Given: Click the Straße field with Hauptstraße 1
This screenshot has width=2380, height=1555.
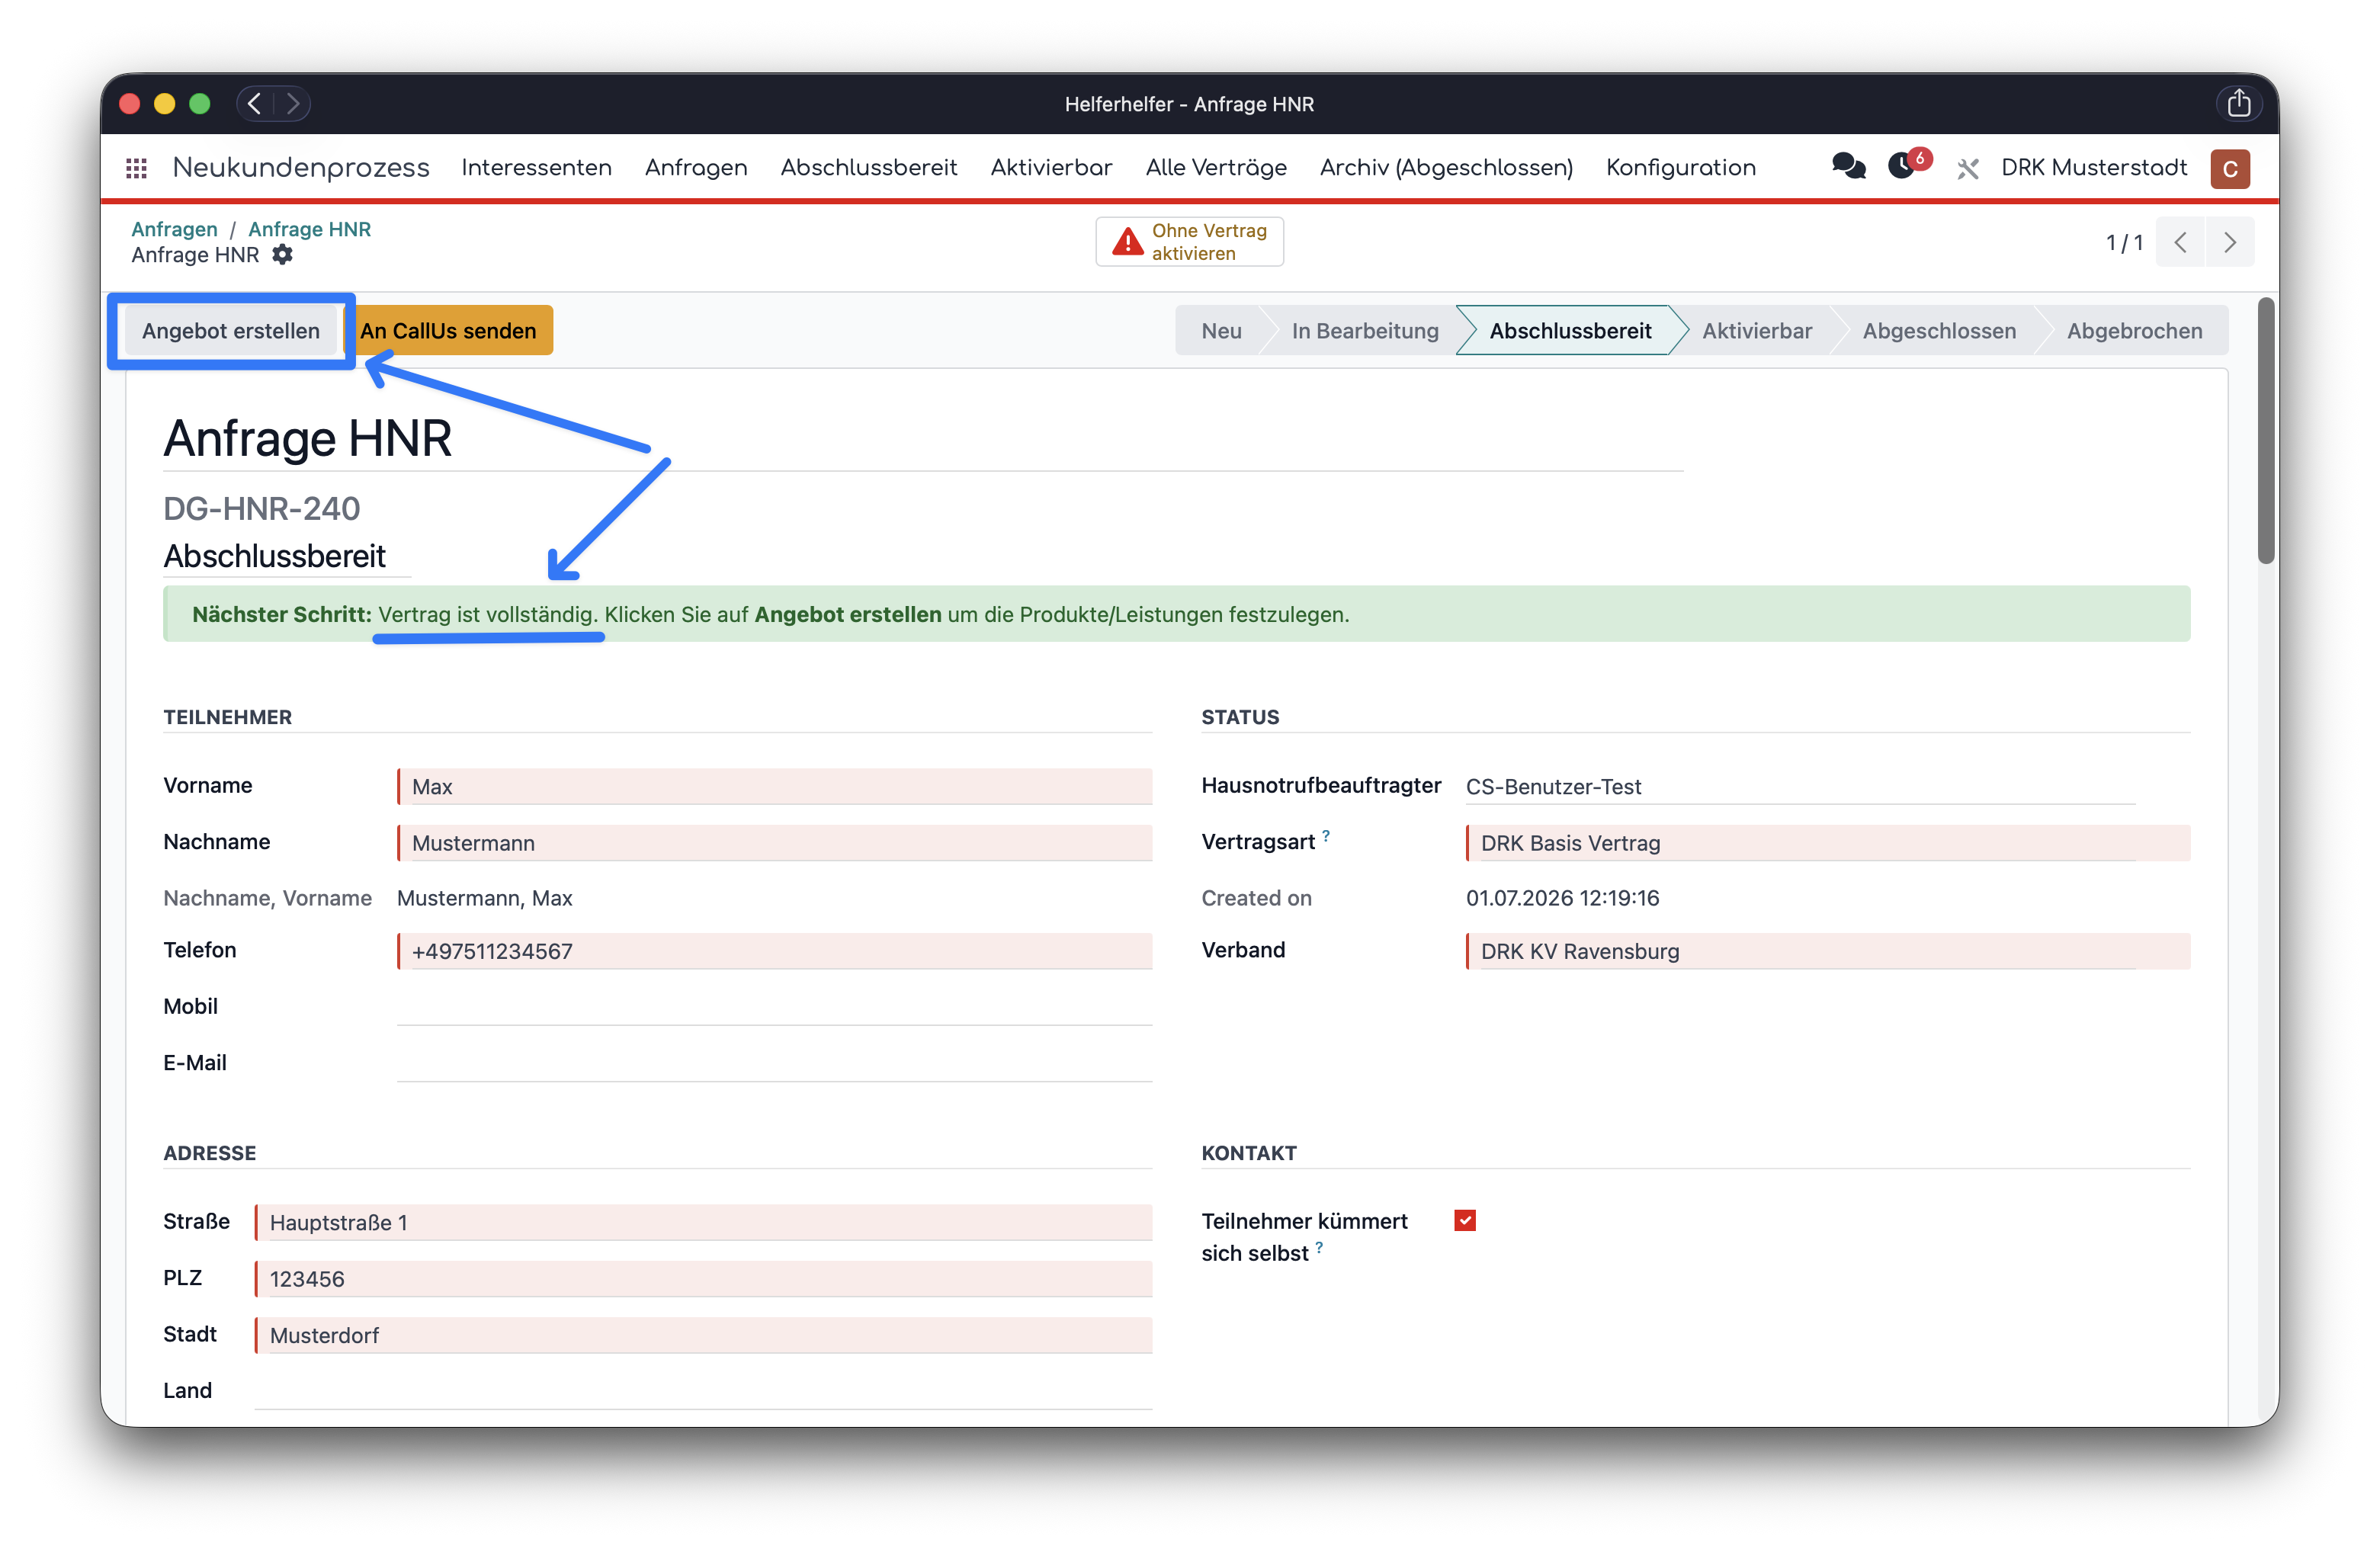Looking at the screenshot, I should [703, 1222].
